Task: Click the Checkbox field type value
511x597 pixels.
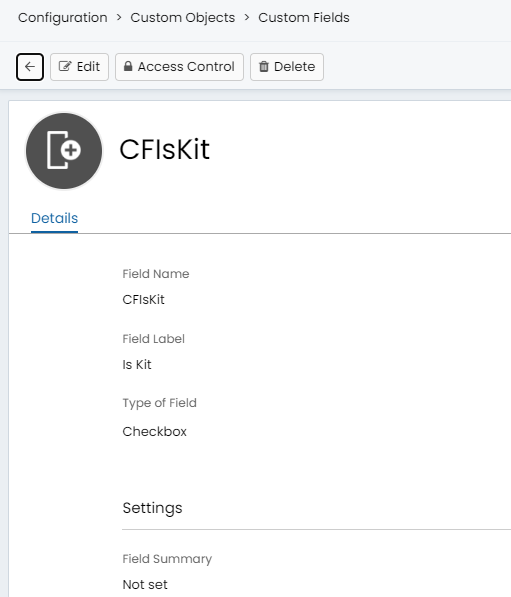Action: [x=155, y=431]
